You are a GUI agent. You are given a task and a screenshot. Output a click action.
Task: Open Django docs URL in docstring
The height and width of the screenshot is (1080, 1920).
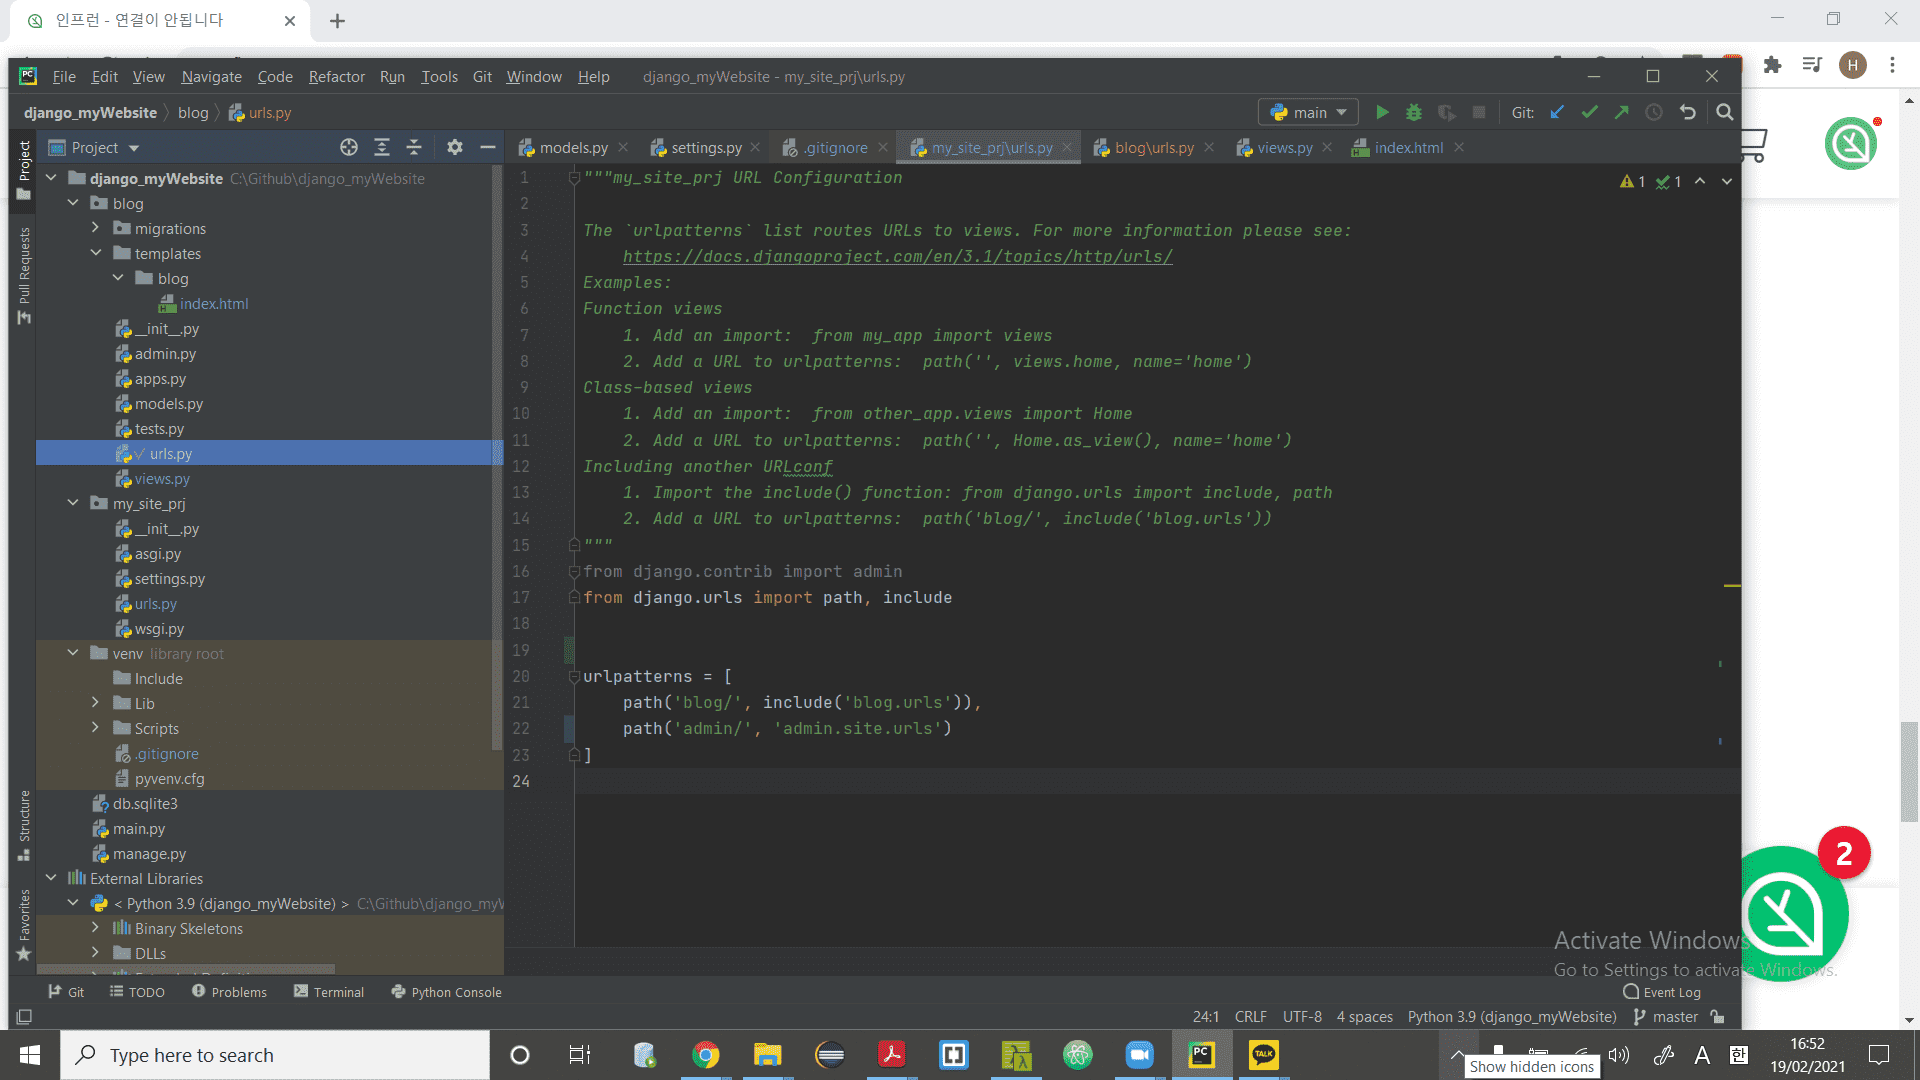pos(897,257)
